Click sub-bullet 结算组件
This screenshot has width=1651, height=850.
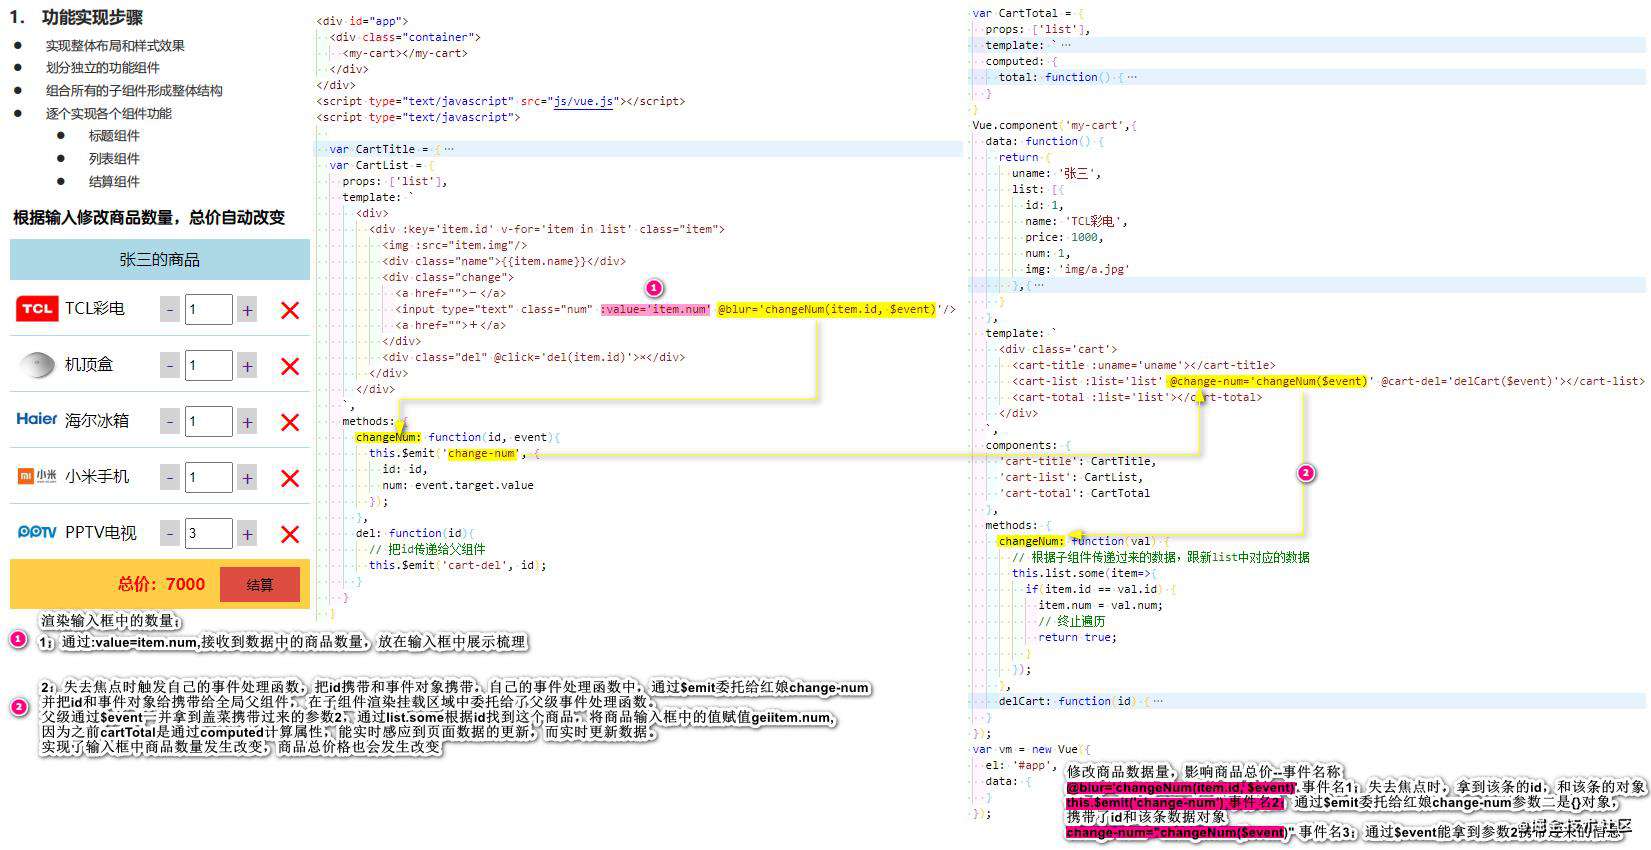pos(114,181)
